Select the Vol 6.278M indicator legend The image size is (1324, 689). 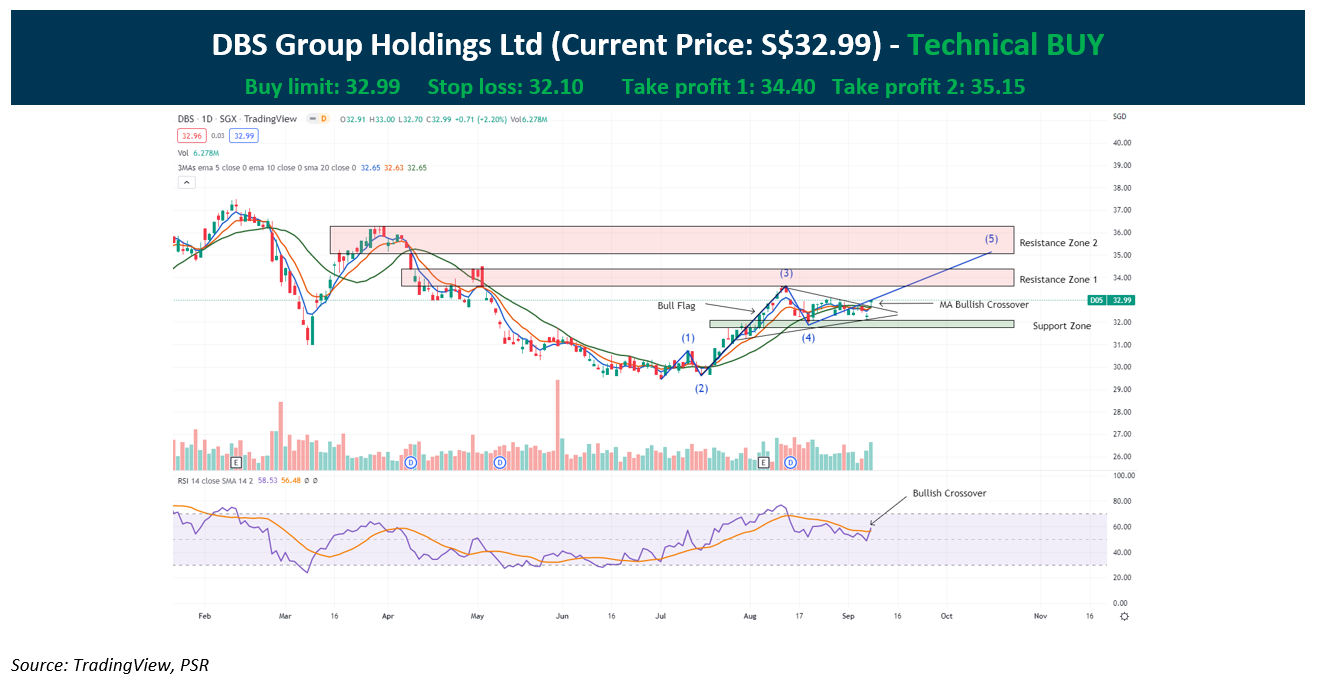tap(199, 153)
